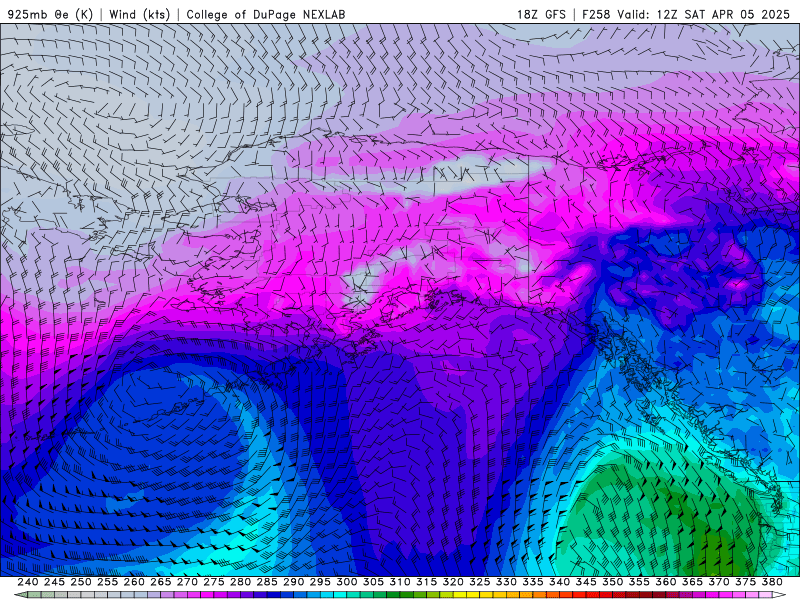Click the 240 color scale label
The height and width of the screenshot is (600, 800).
pos(28,582)
